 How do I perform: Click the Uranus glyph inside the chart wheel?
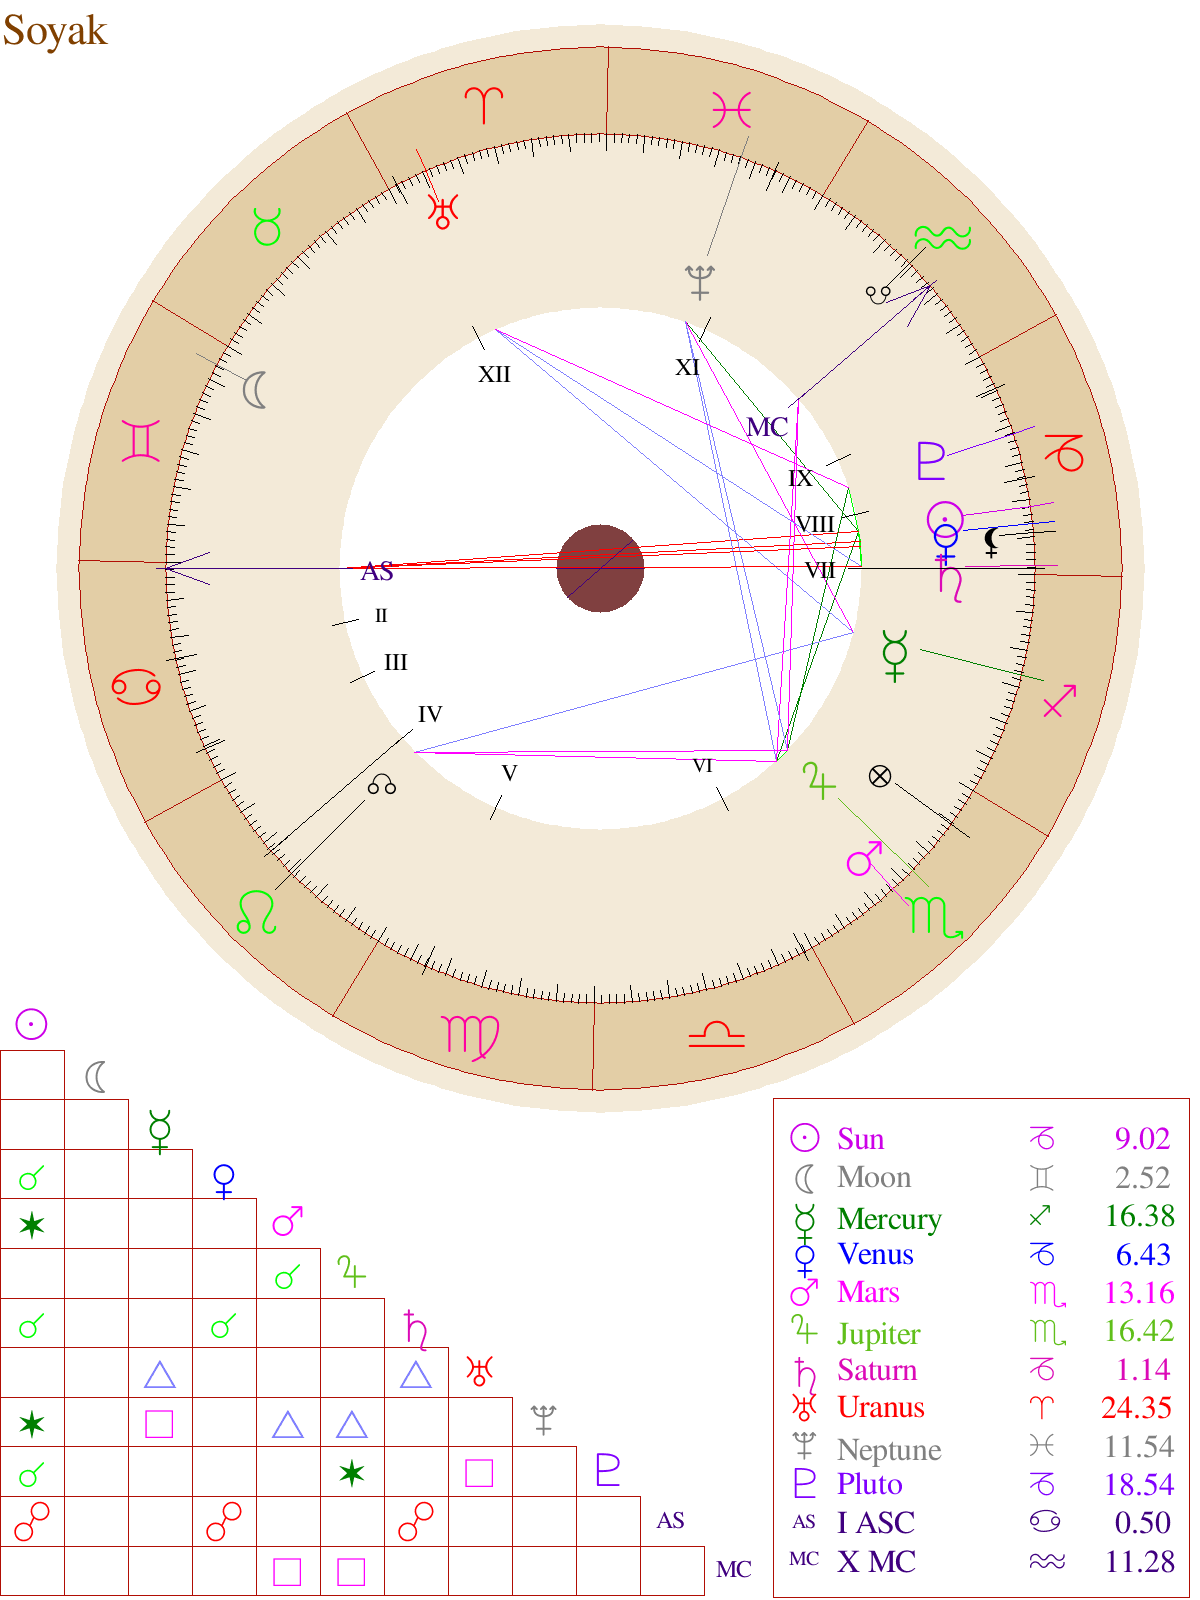[442, 211]
